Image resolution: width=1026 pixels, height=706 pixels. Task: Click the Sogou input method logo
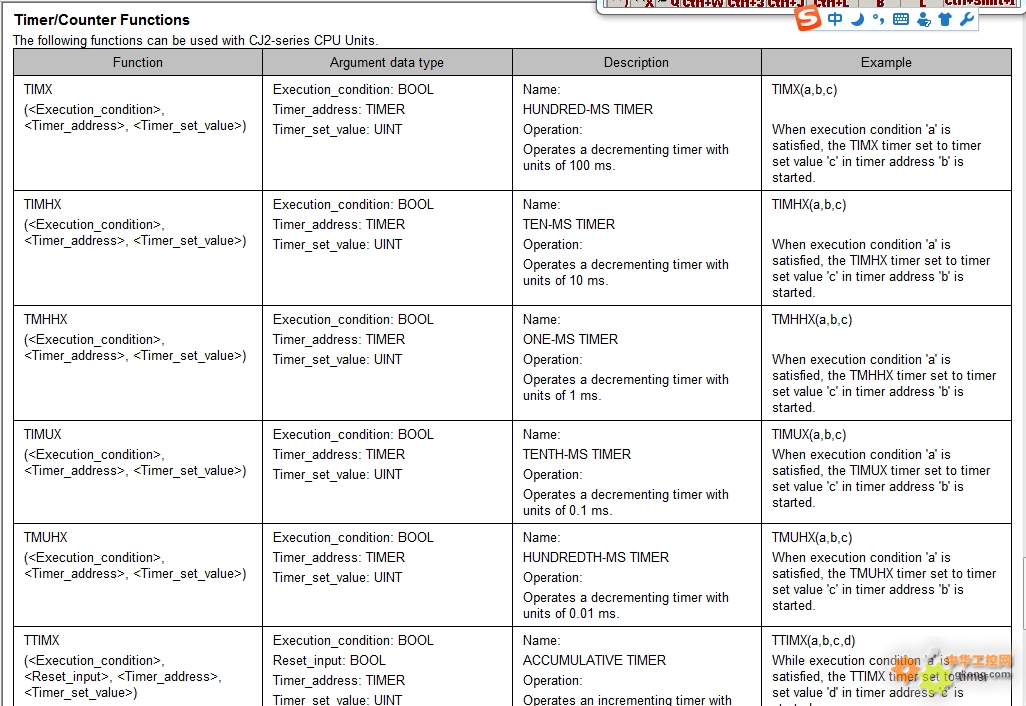808,18
